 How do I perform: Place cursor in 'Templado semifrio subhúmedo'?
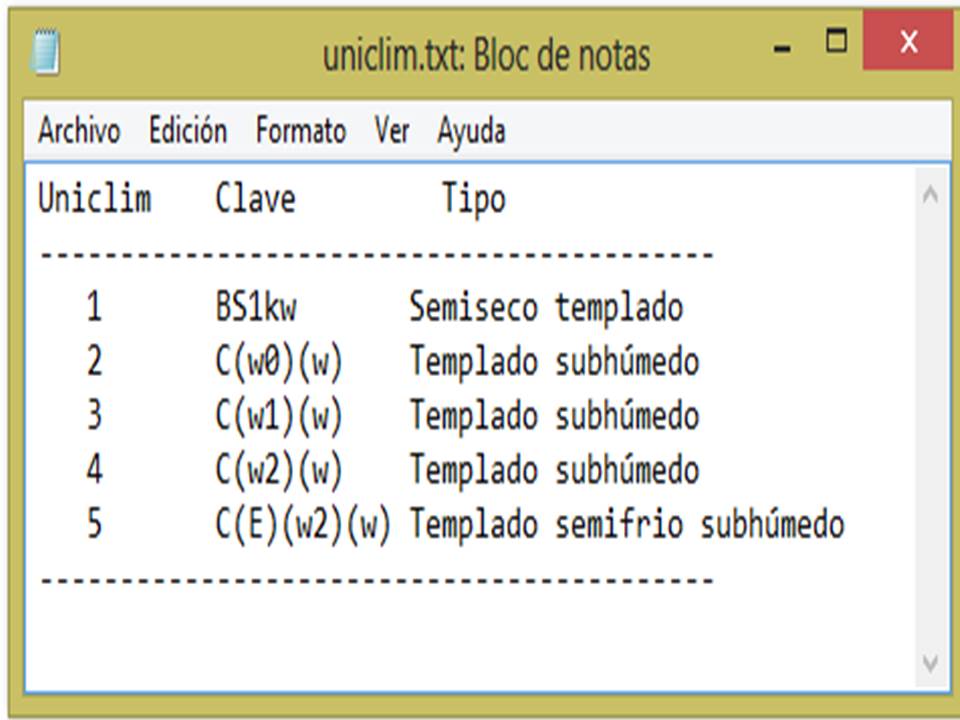pos(626,524)
